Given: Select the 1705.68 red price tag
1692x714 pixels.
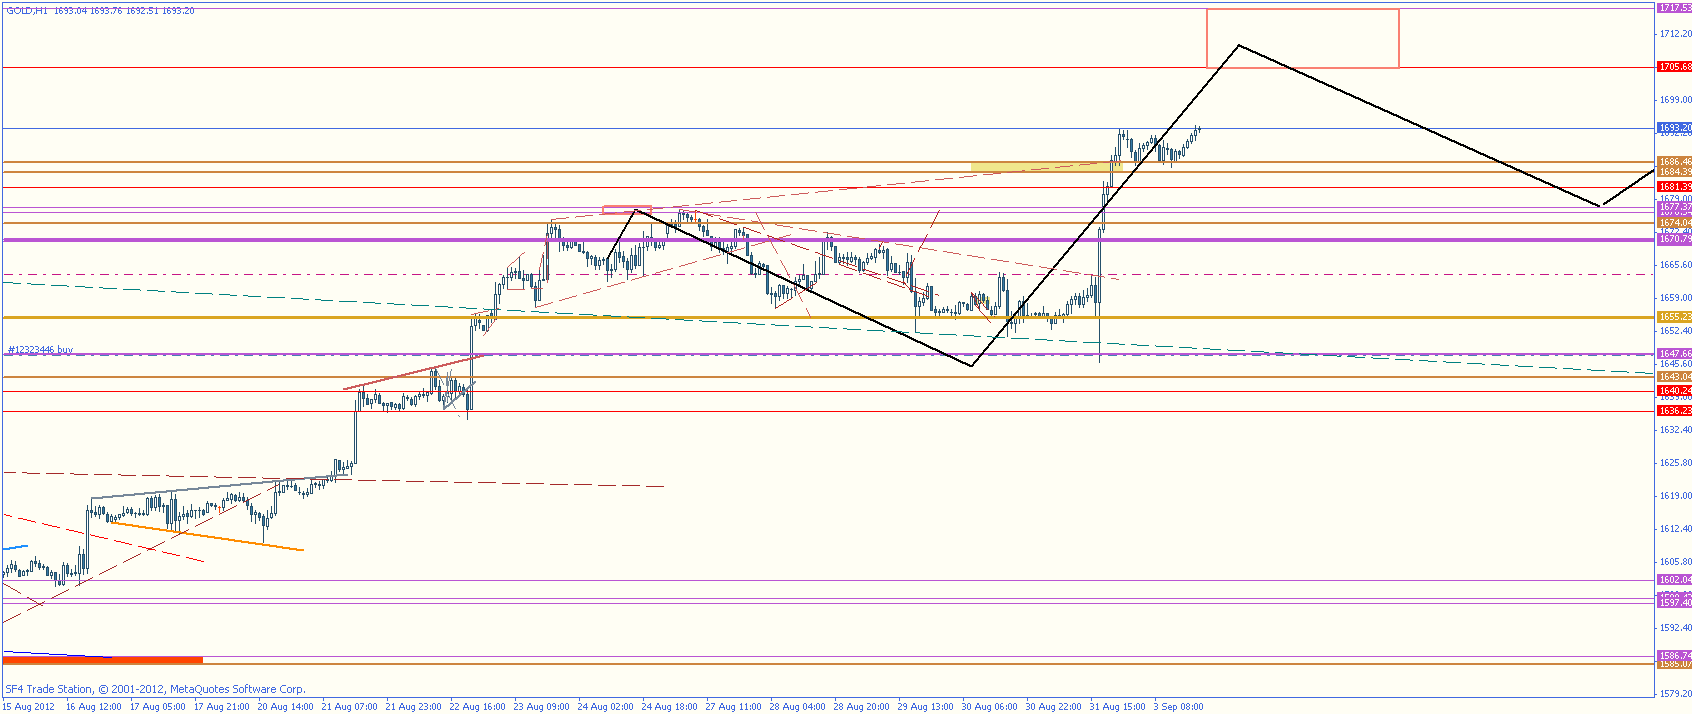Looking at the screenshot, I should pos(1674,67).
